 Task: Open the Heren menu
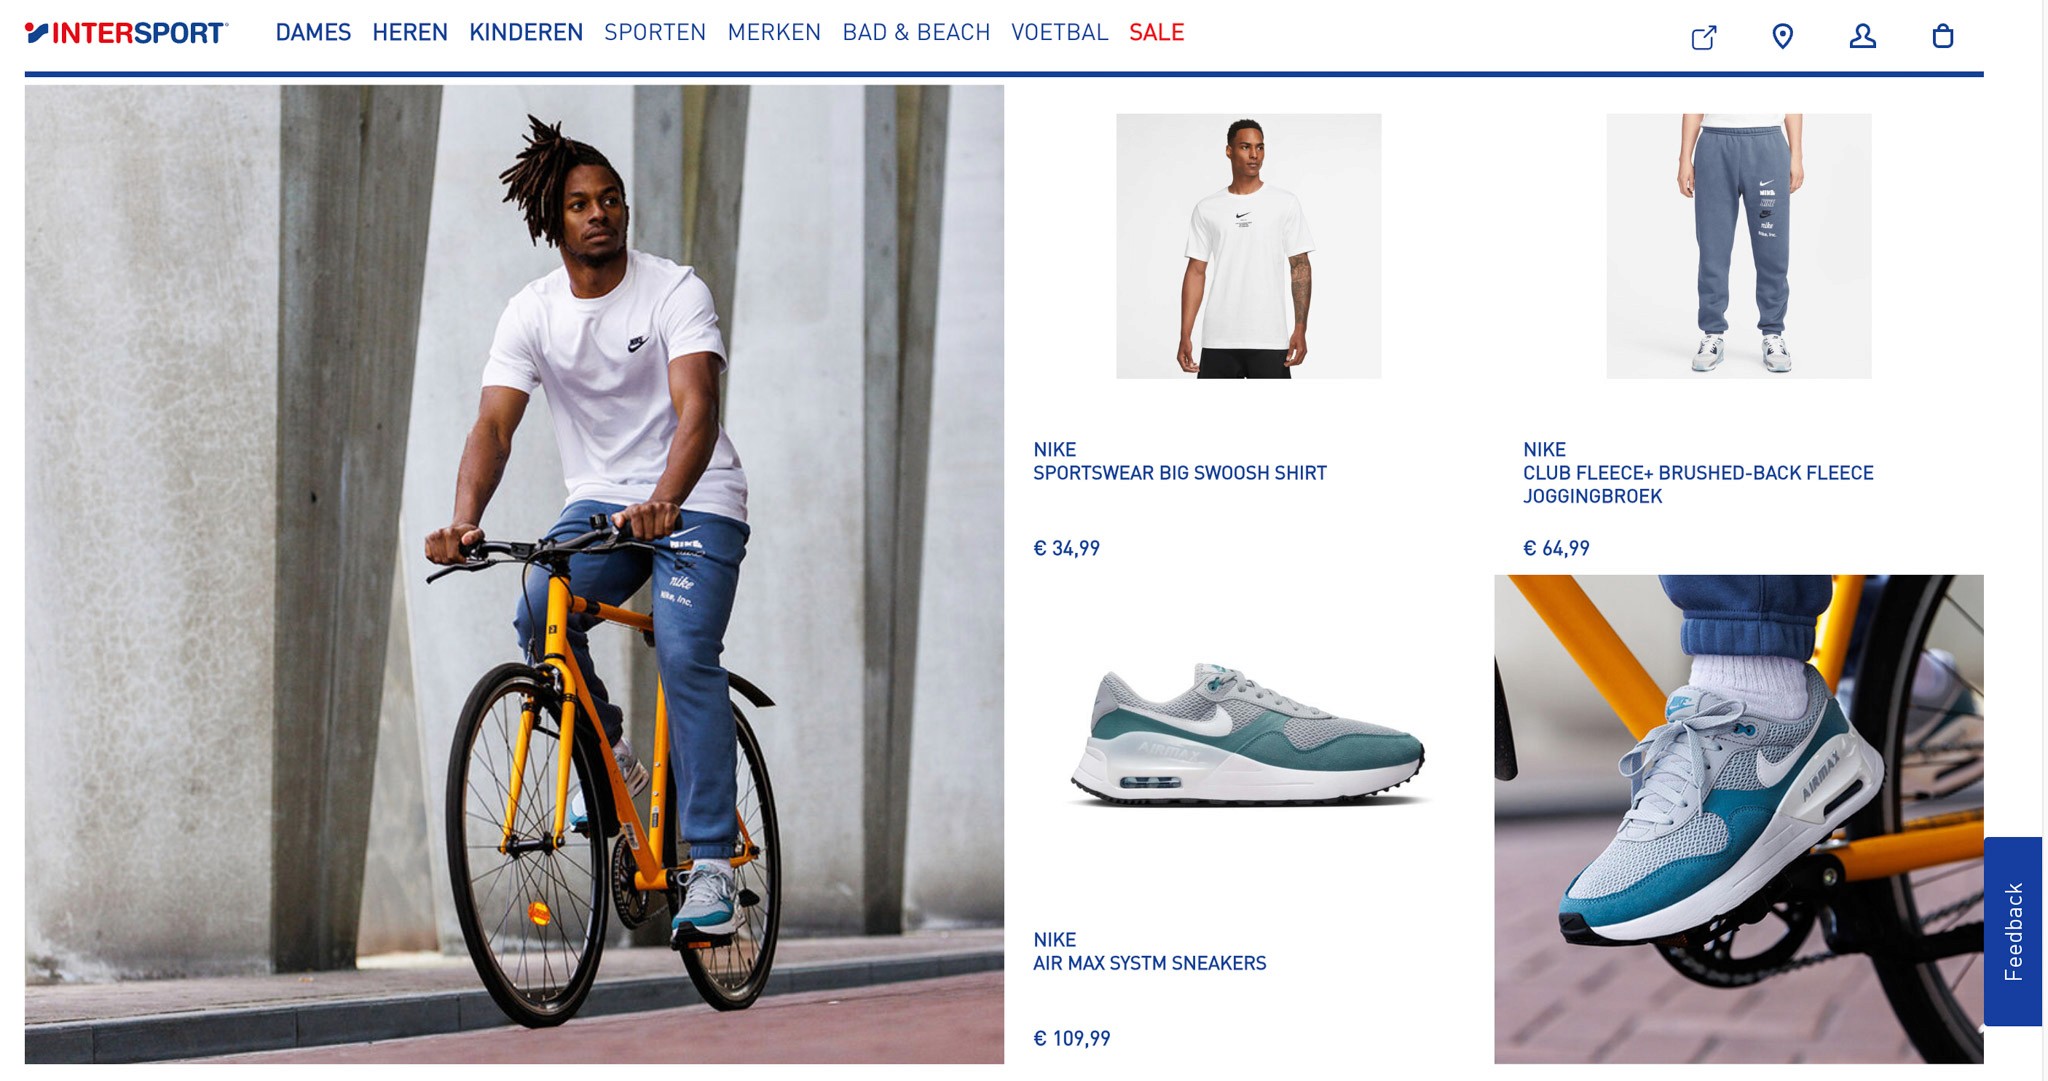click(x=410, y=33)
